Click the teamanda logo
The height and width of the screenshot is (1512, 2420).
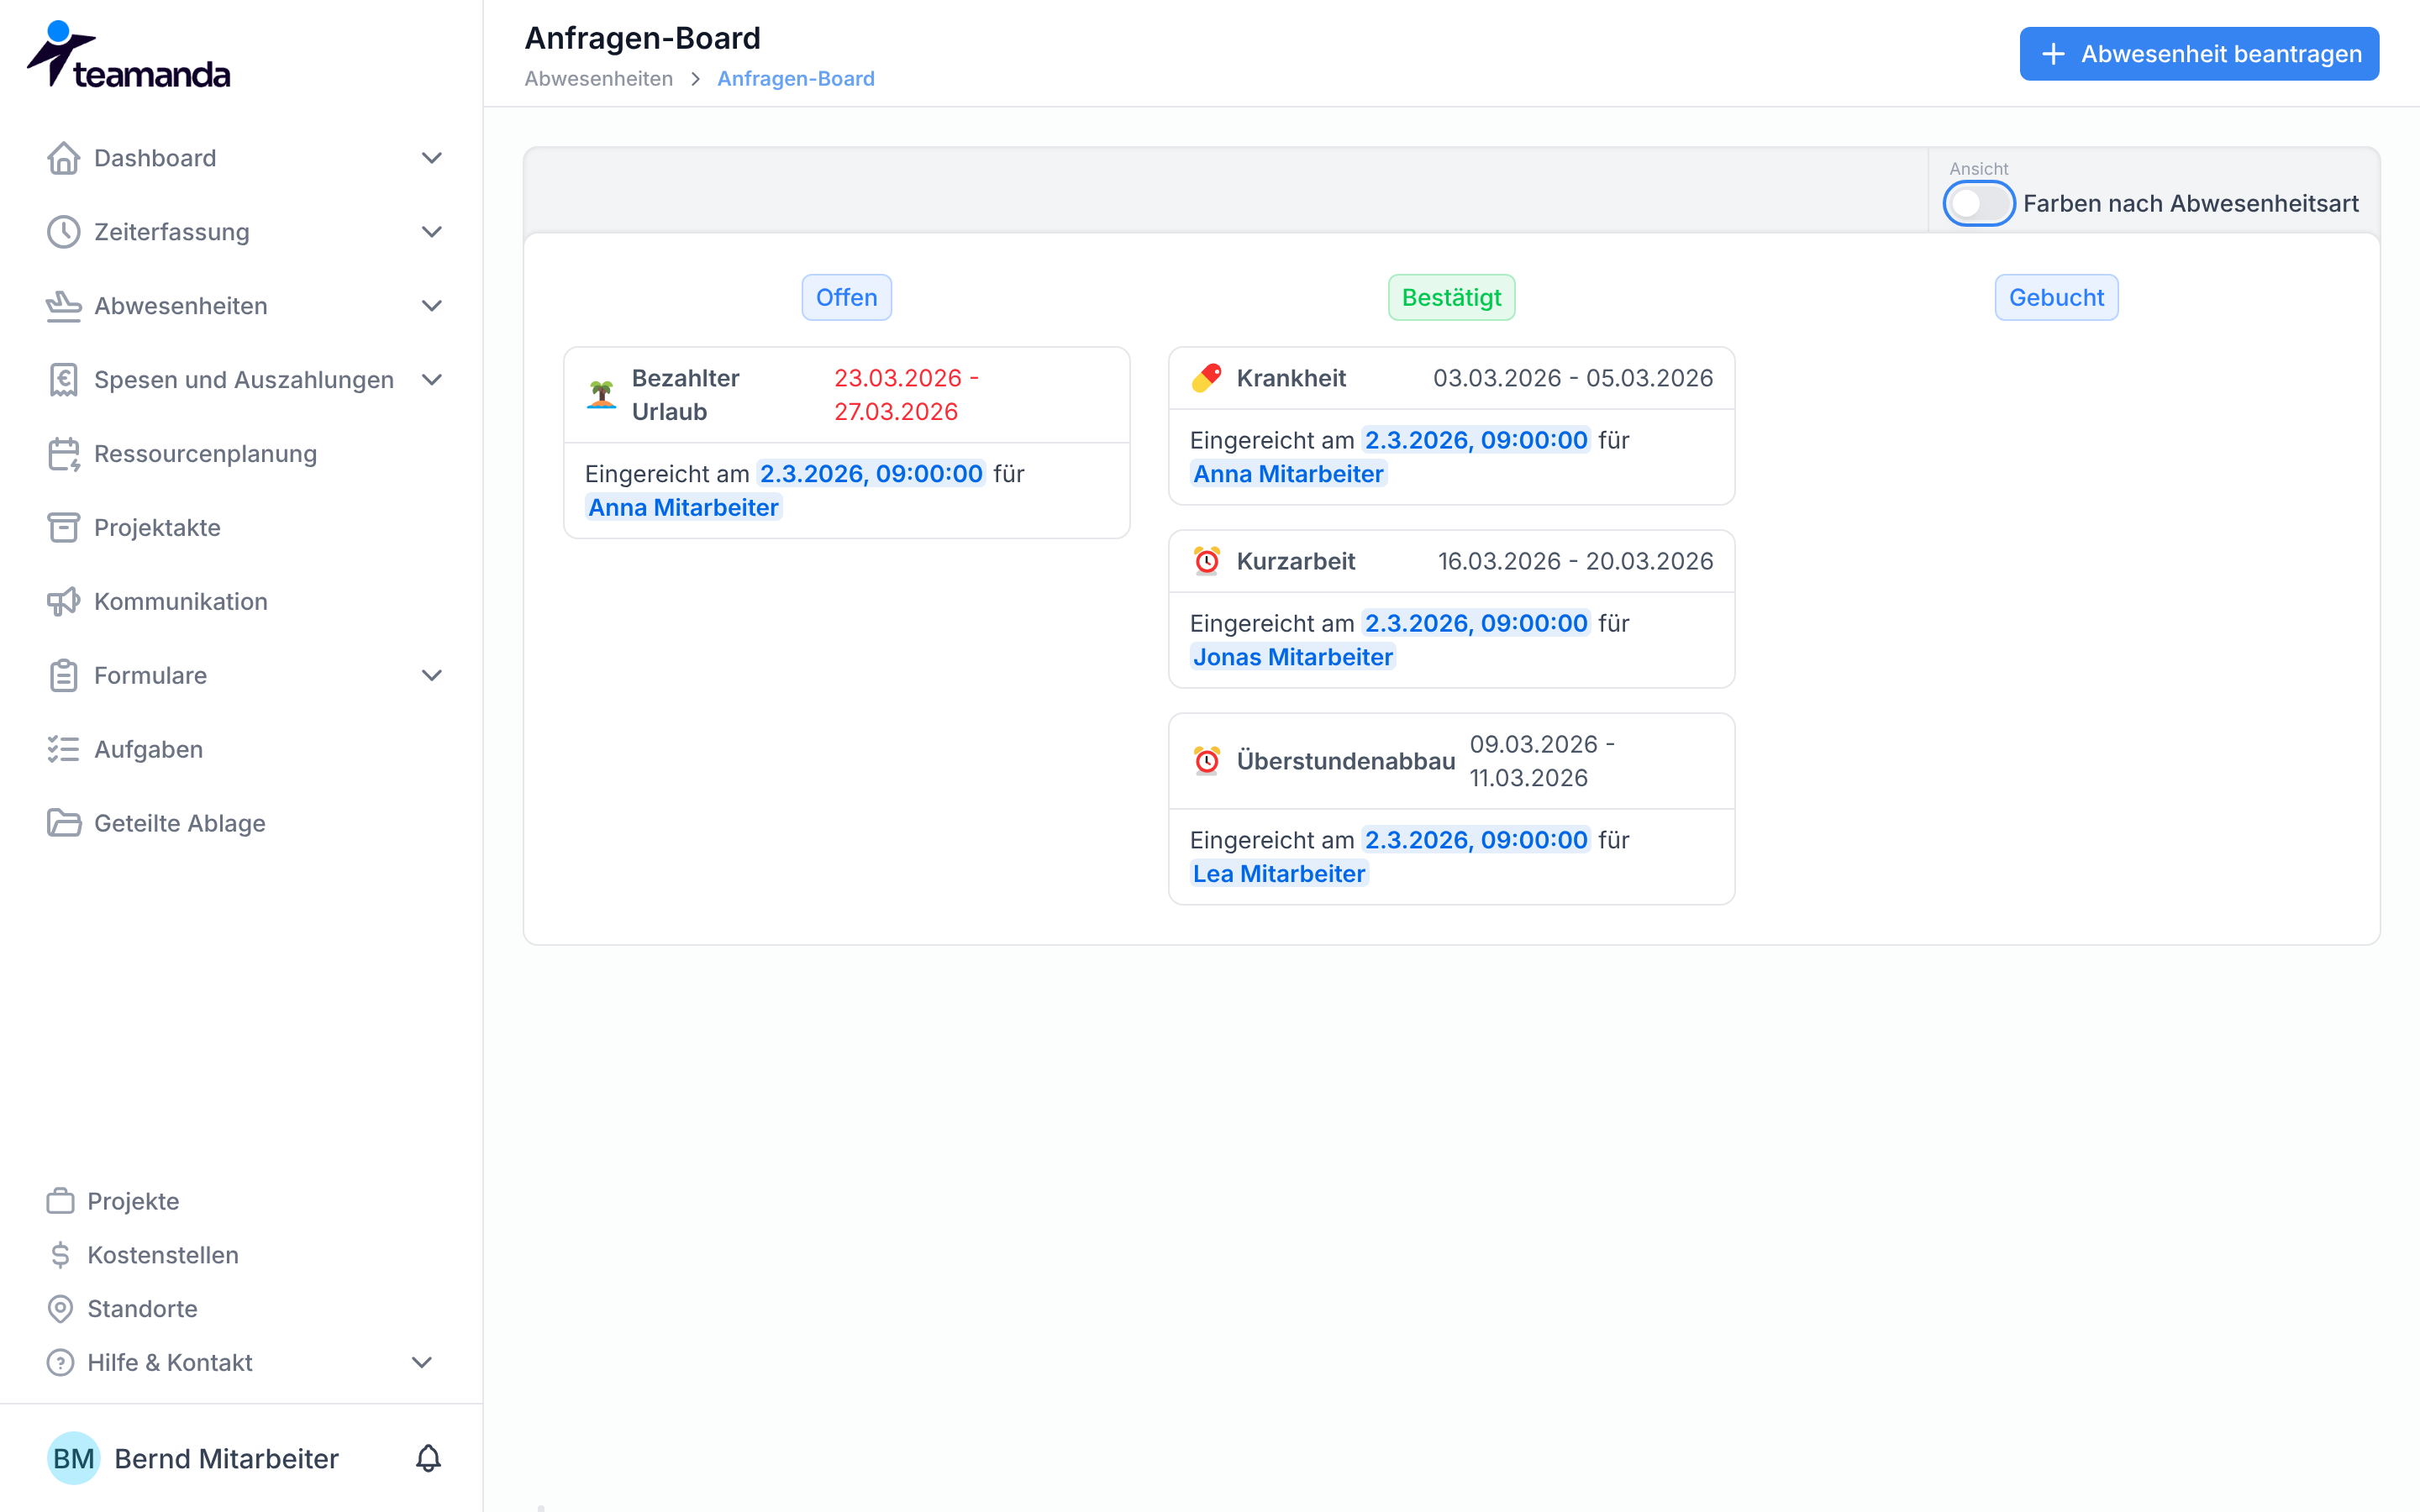pyautogui.click(x=128, y=55)
